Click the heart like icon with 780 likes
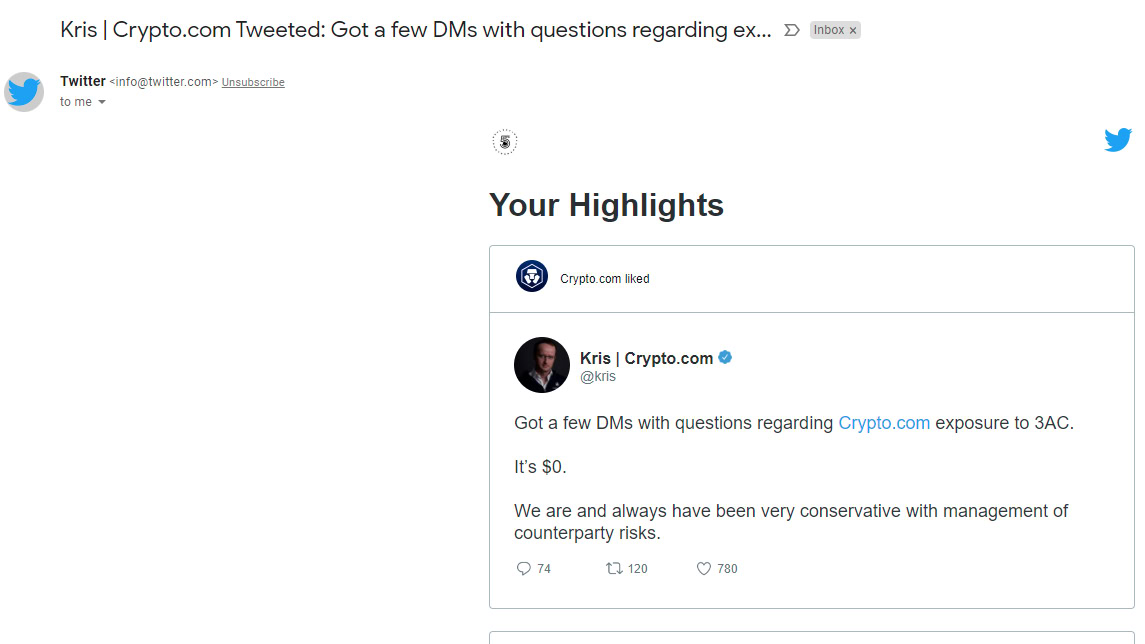 point(703,568)
